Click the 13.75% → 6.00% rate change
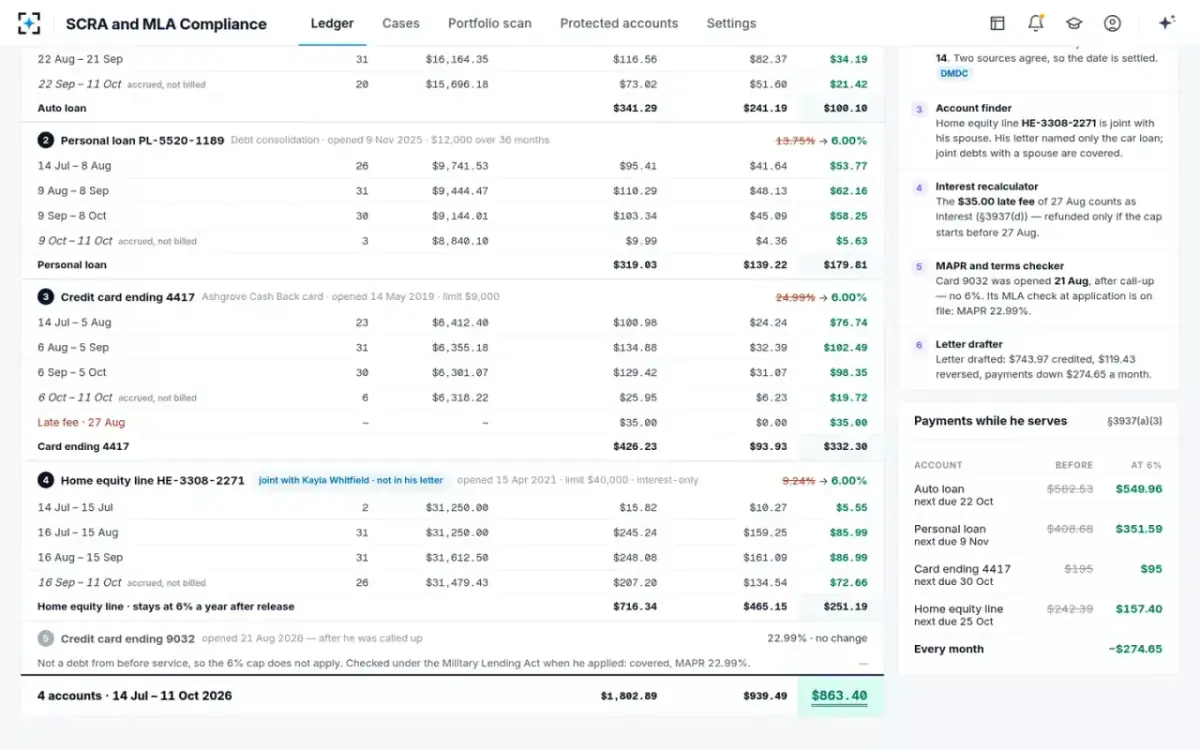Screen dimensions: 1200x750 821,140
